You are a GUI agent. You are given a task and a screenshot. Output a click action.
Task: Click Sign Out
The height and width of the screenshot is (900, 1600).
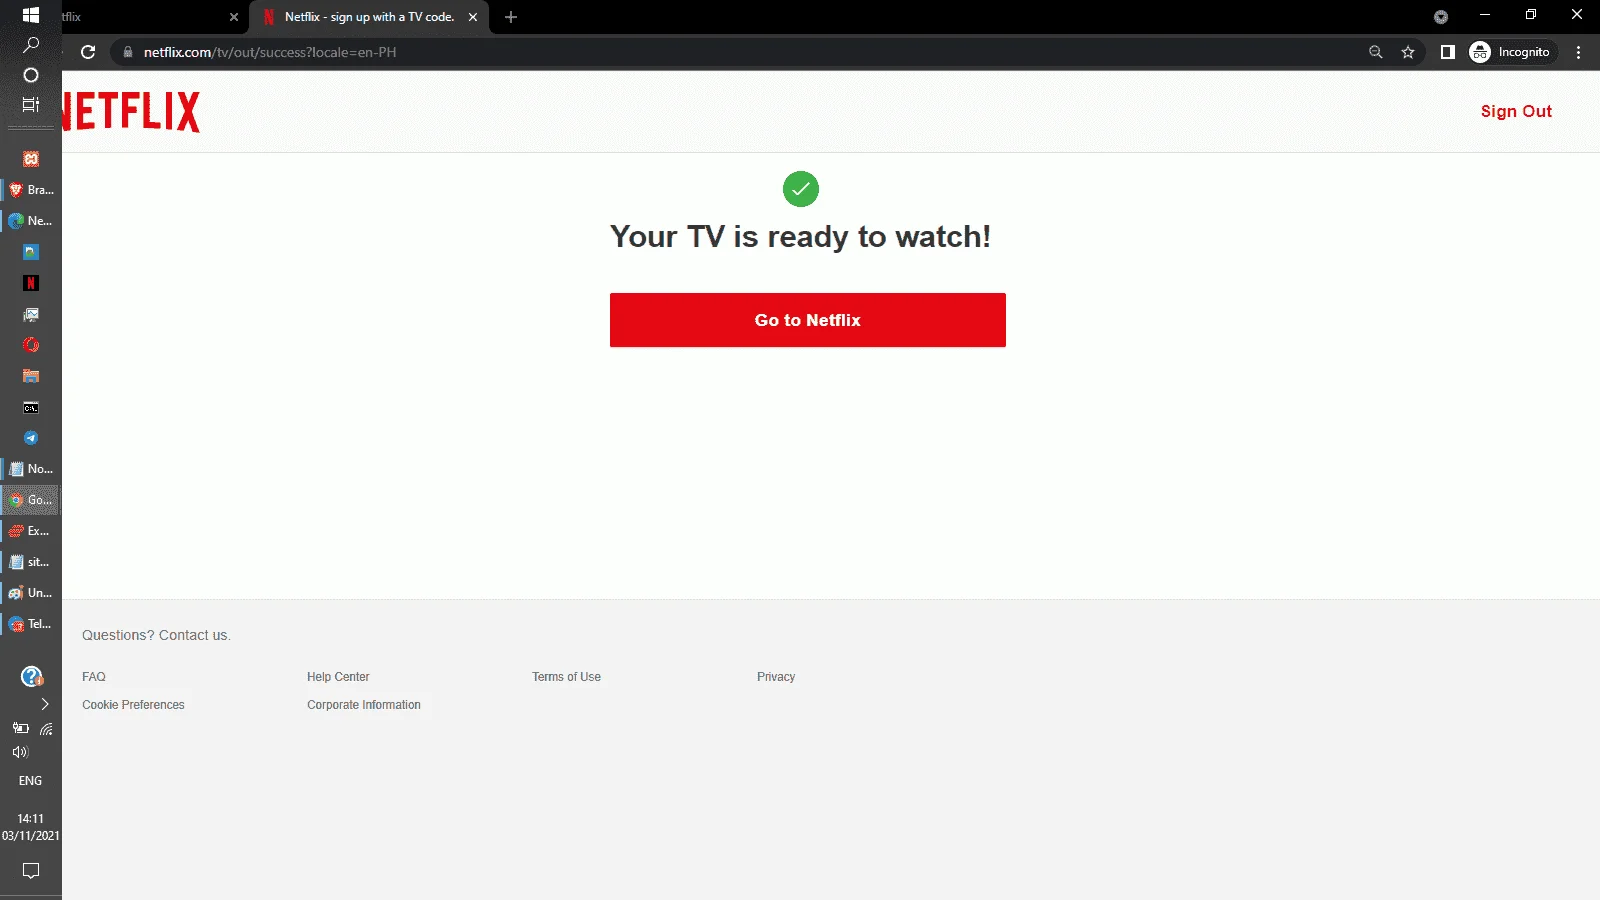1516,111
